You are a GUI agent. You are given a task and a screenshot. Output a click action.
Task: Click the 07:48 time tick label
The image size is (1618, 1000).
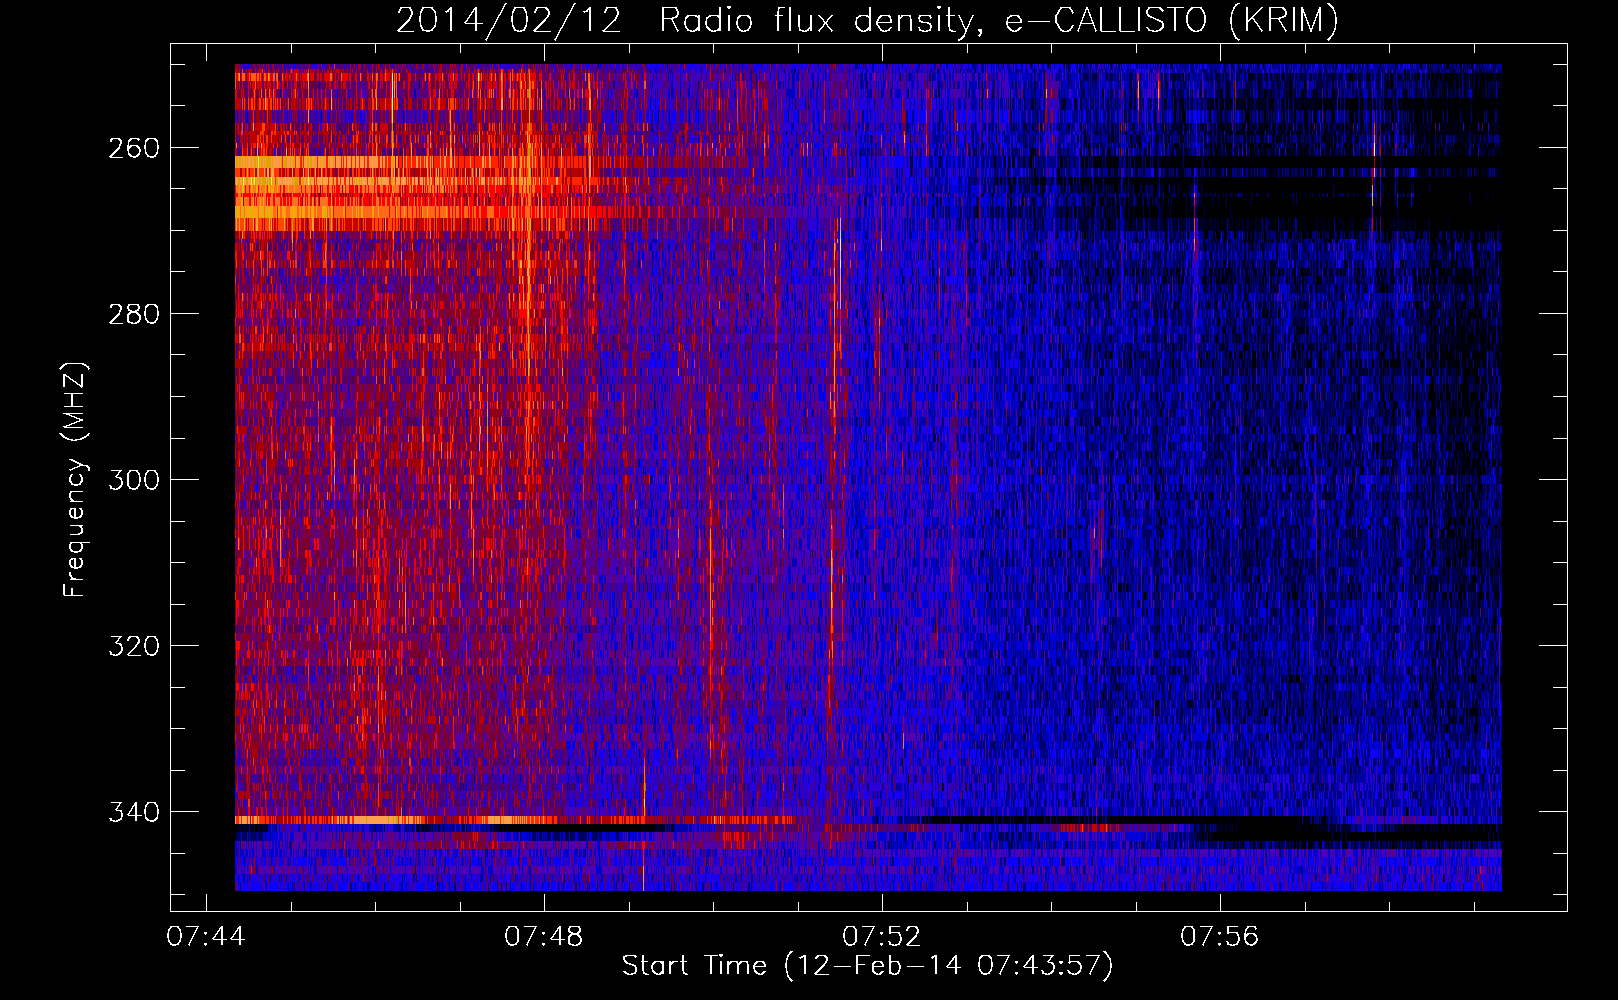(x=544, y=937)
